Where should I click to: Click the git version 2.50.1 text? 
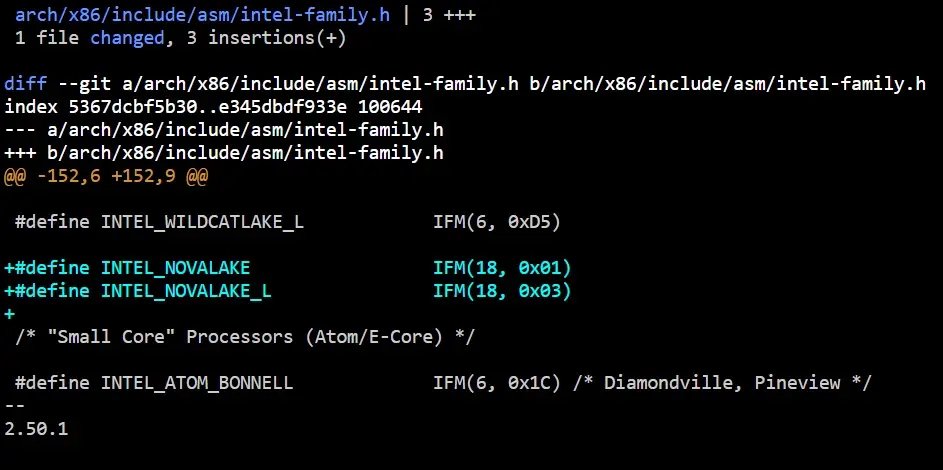[x=36, y=428]
